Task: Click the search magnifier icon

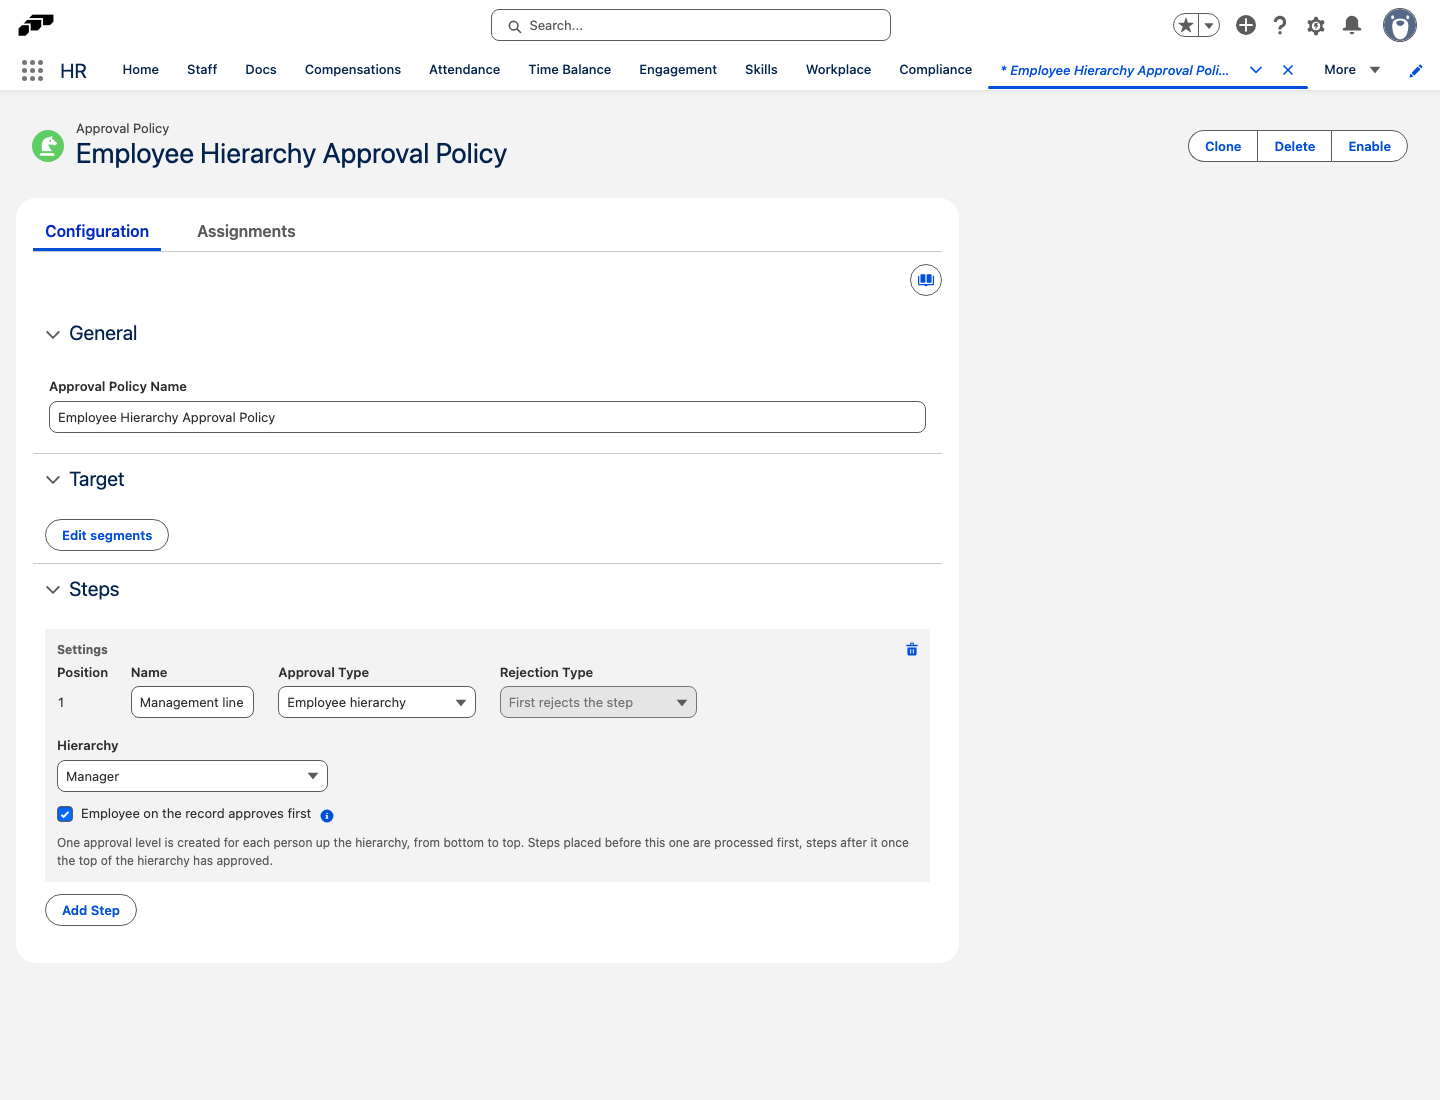Action: tap(515, 26)
